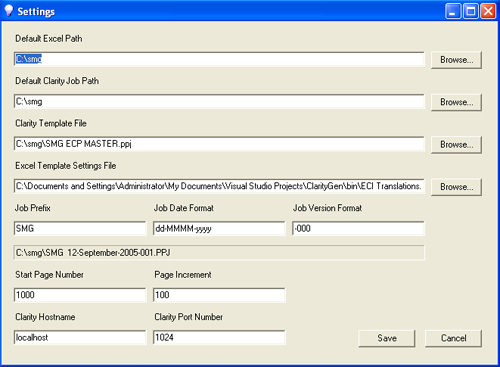This screenshot has width=500, height=367.
Task: Click the 'Excel Template Settings File' label
Action: tap(66, 166)
